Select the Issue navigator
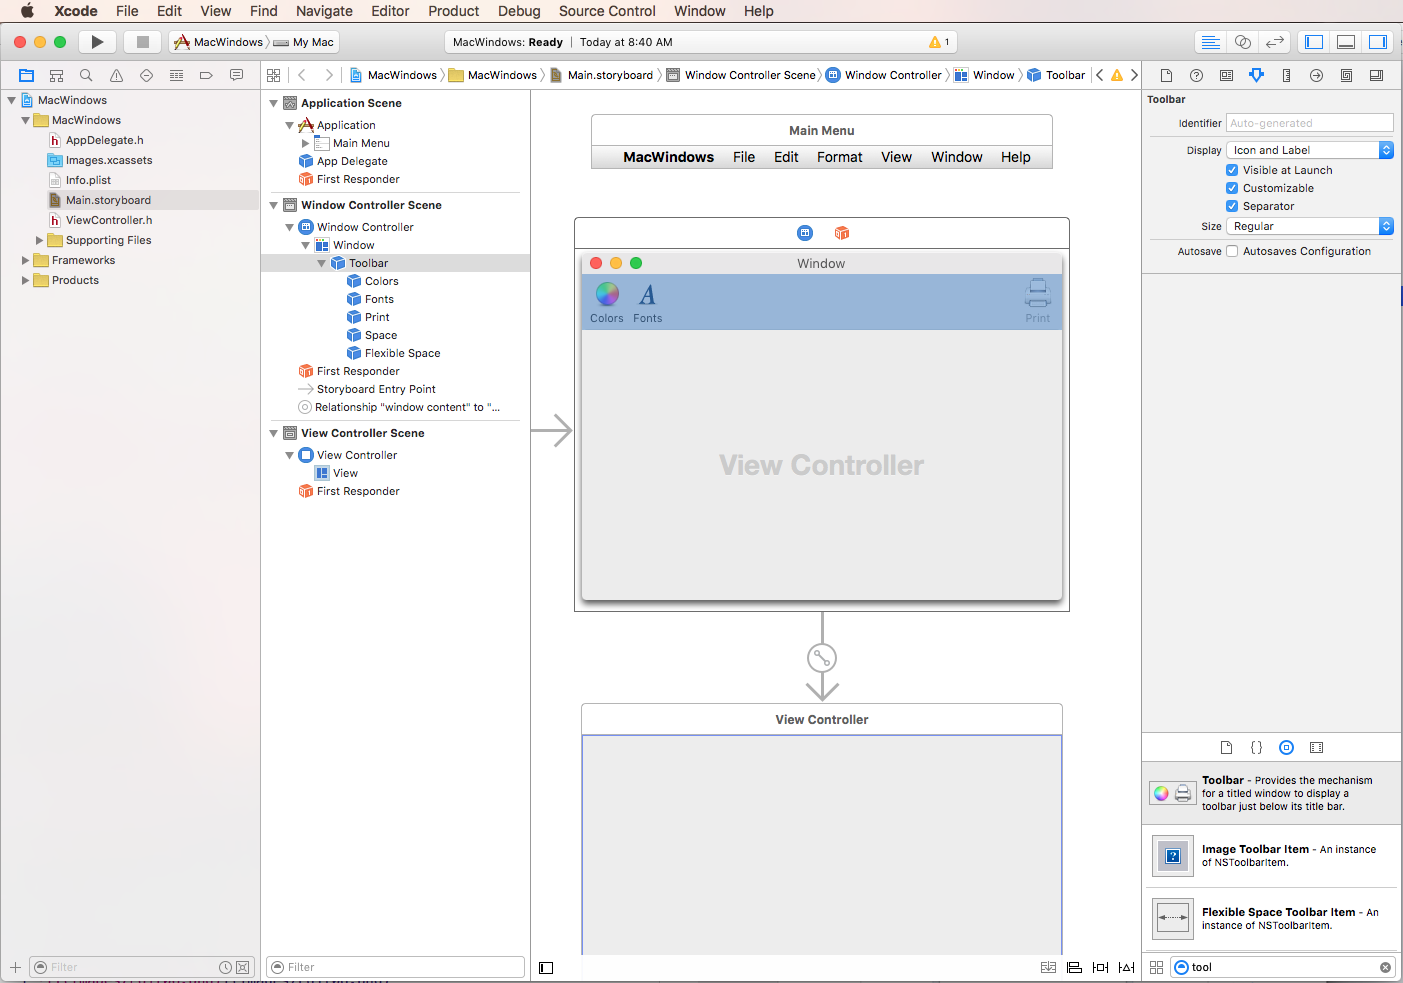Image resolution: width=1403 pixels, height=983 pixels. click(x=116, y=75)
